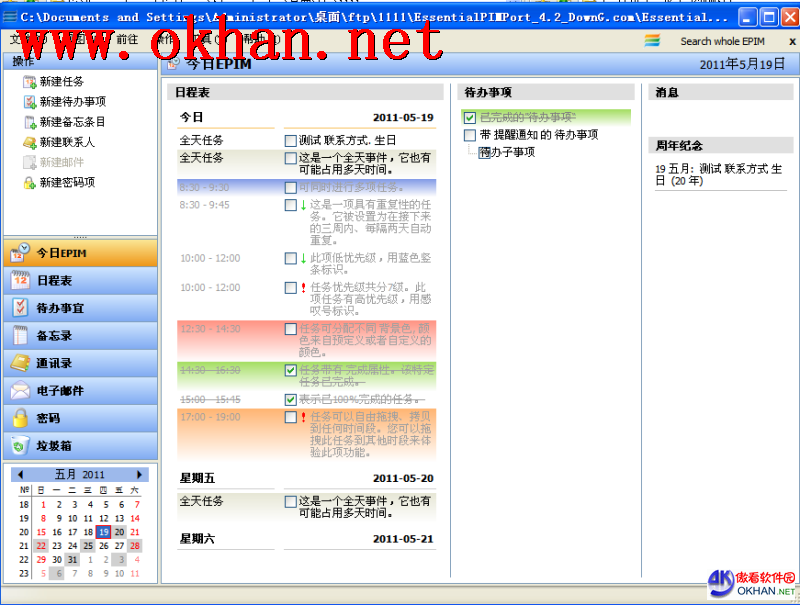Go to the next month in the mini calendar
This screenshot has width=800, height=605.
pyautogui.click(x=139, y=474)
